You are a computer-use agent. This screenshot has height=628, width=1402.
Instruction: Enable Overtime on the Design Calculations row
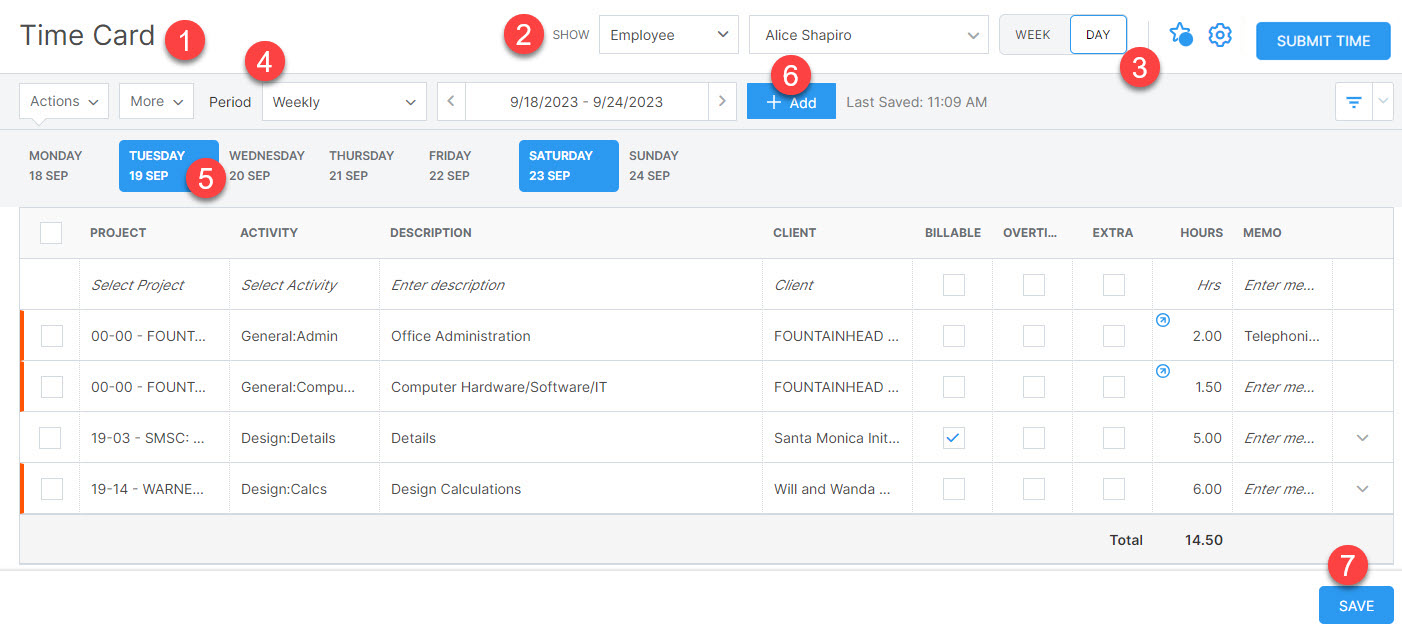(1032, 488)
